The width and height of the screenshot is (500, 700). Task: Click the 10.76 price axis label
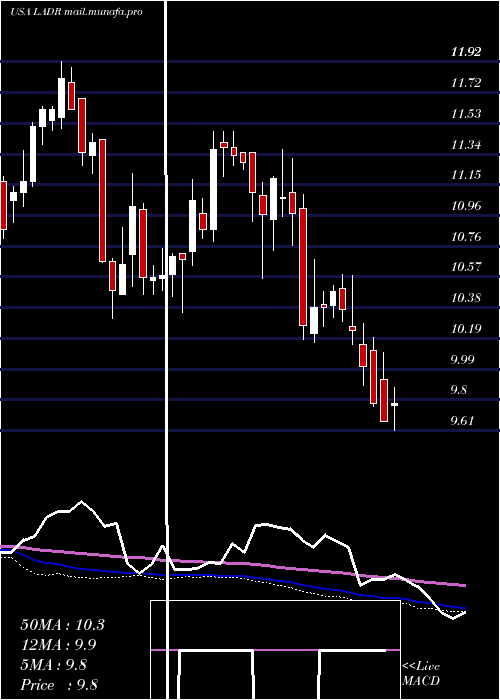tap(466, 236)
